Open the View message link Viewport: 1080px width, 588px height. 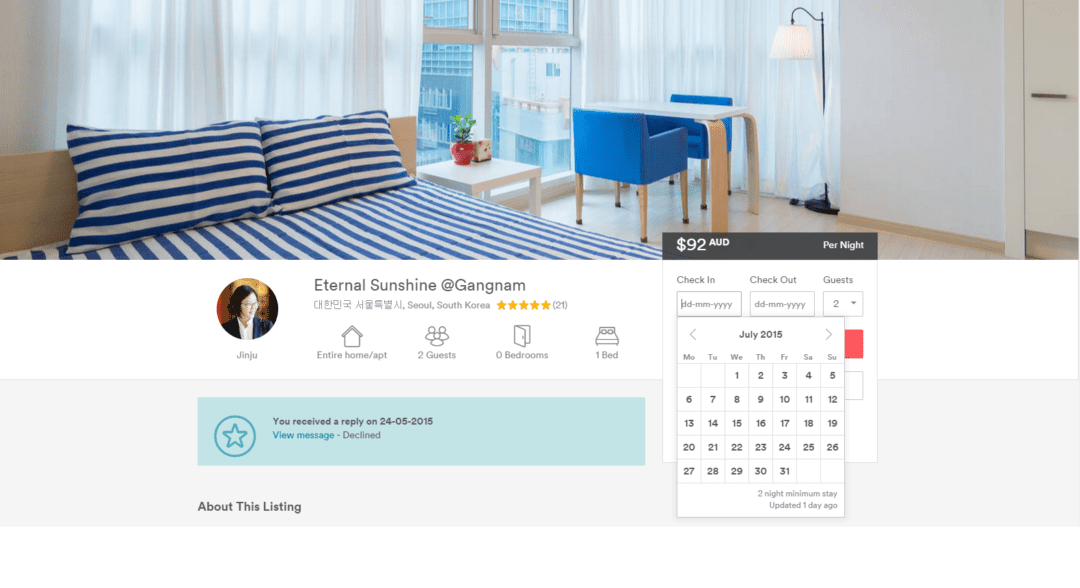coord(303,435)
